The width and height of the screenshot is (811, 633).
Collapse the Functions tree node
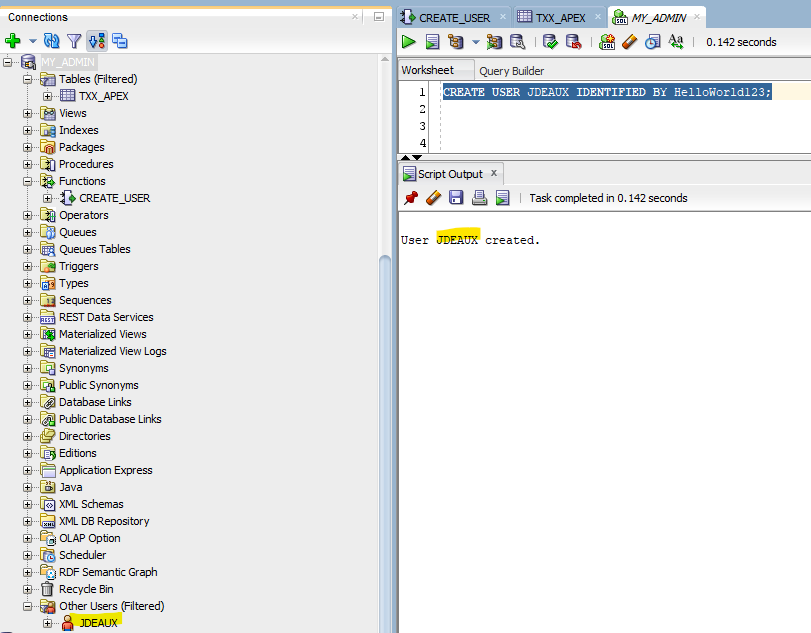tap(28, 181)
